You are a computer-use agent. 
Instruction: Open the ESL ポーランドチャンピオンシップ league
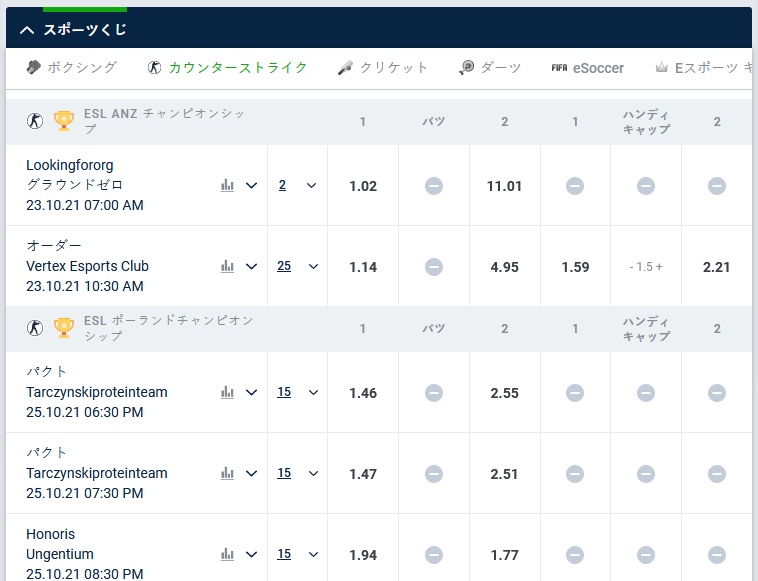(x=168, y=328)
